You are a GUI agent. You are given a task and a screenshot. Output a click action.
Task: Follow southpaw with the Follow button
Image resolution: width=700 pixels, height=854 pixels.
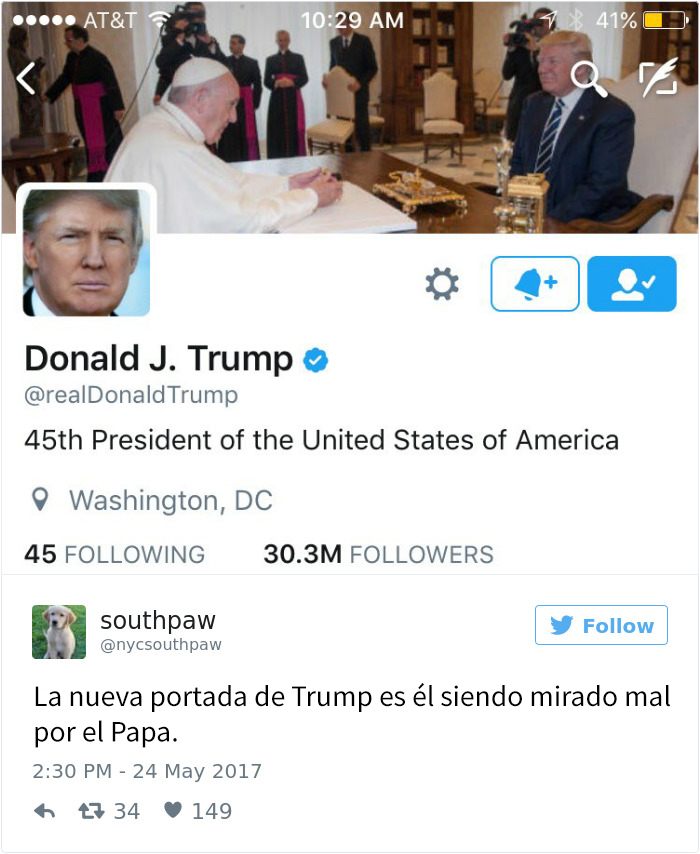(x=601, y=625)
